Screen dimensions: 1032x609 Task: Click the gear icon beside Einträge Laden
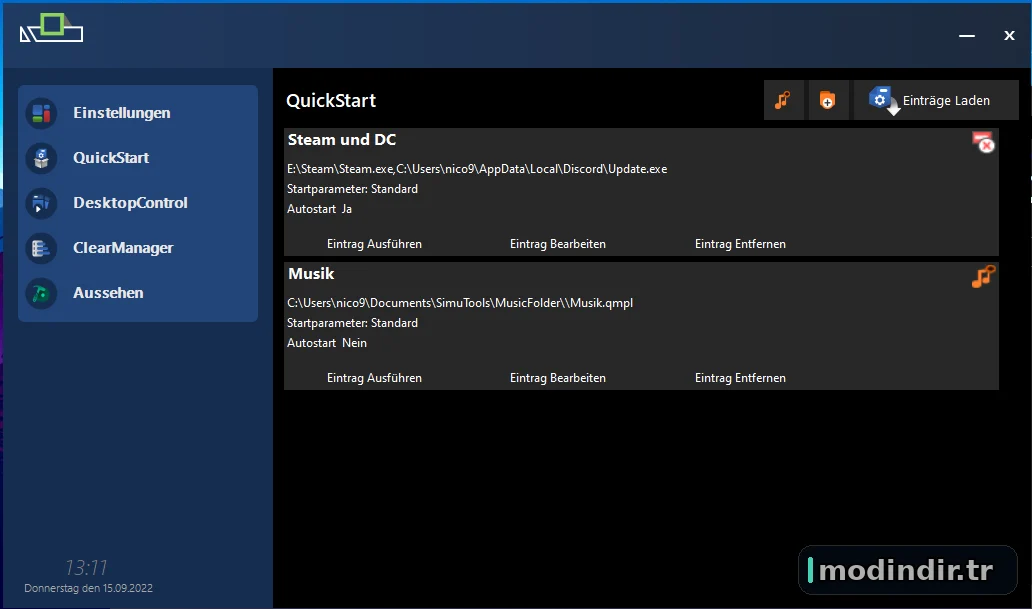point(882,100)
